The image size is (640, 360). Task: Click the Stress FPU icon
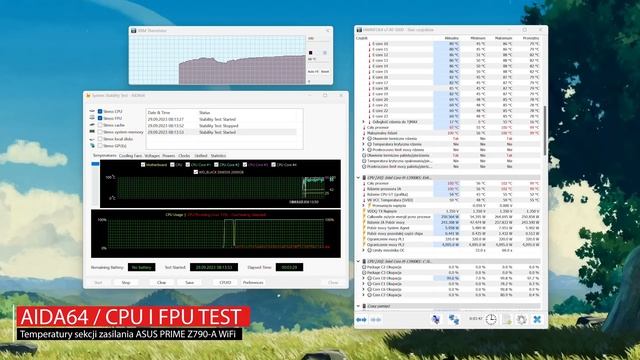[x=92, y=118]
